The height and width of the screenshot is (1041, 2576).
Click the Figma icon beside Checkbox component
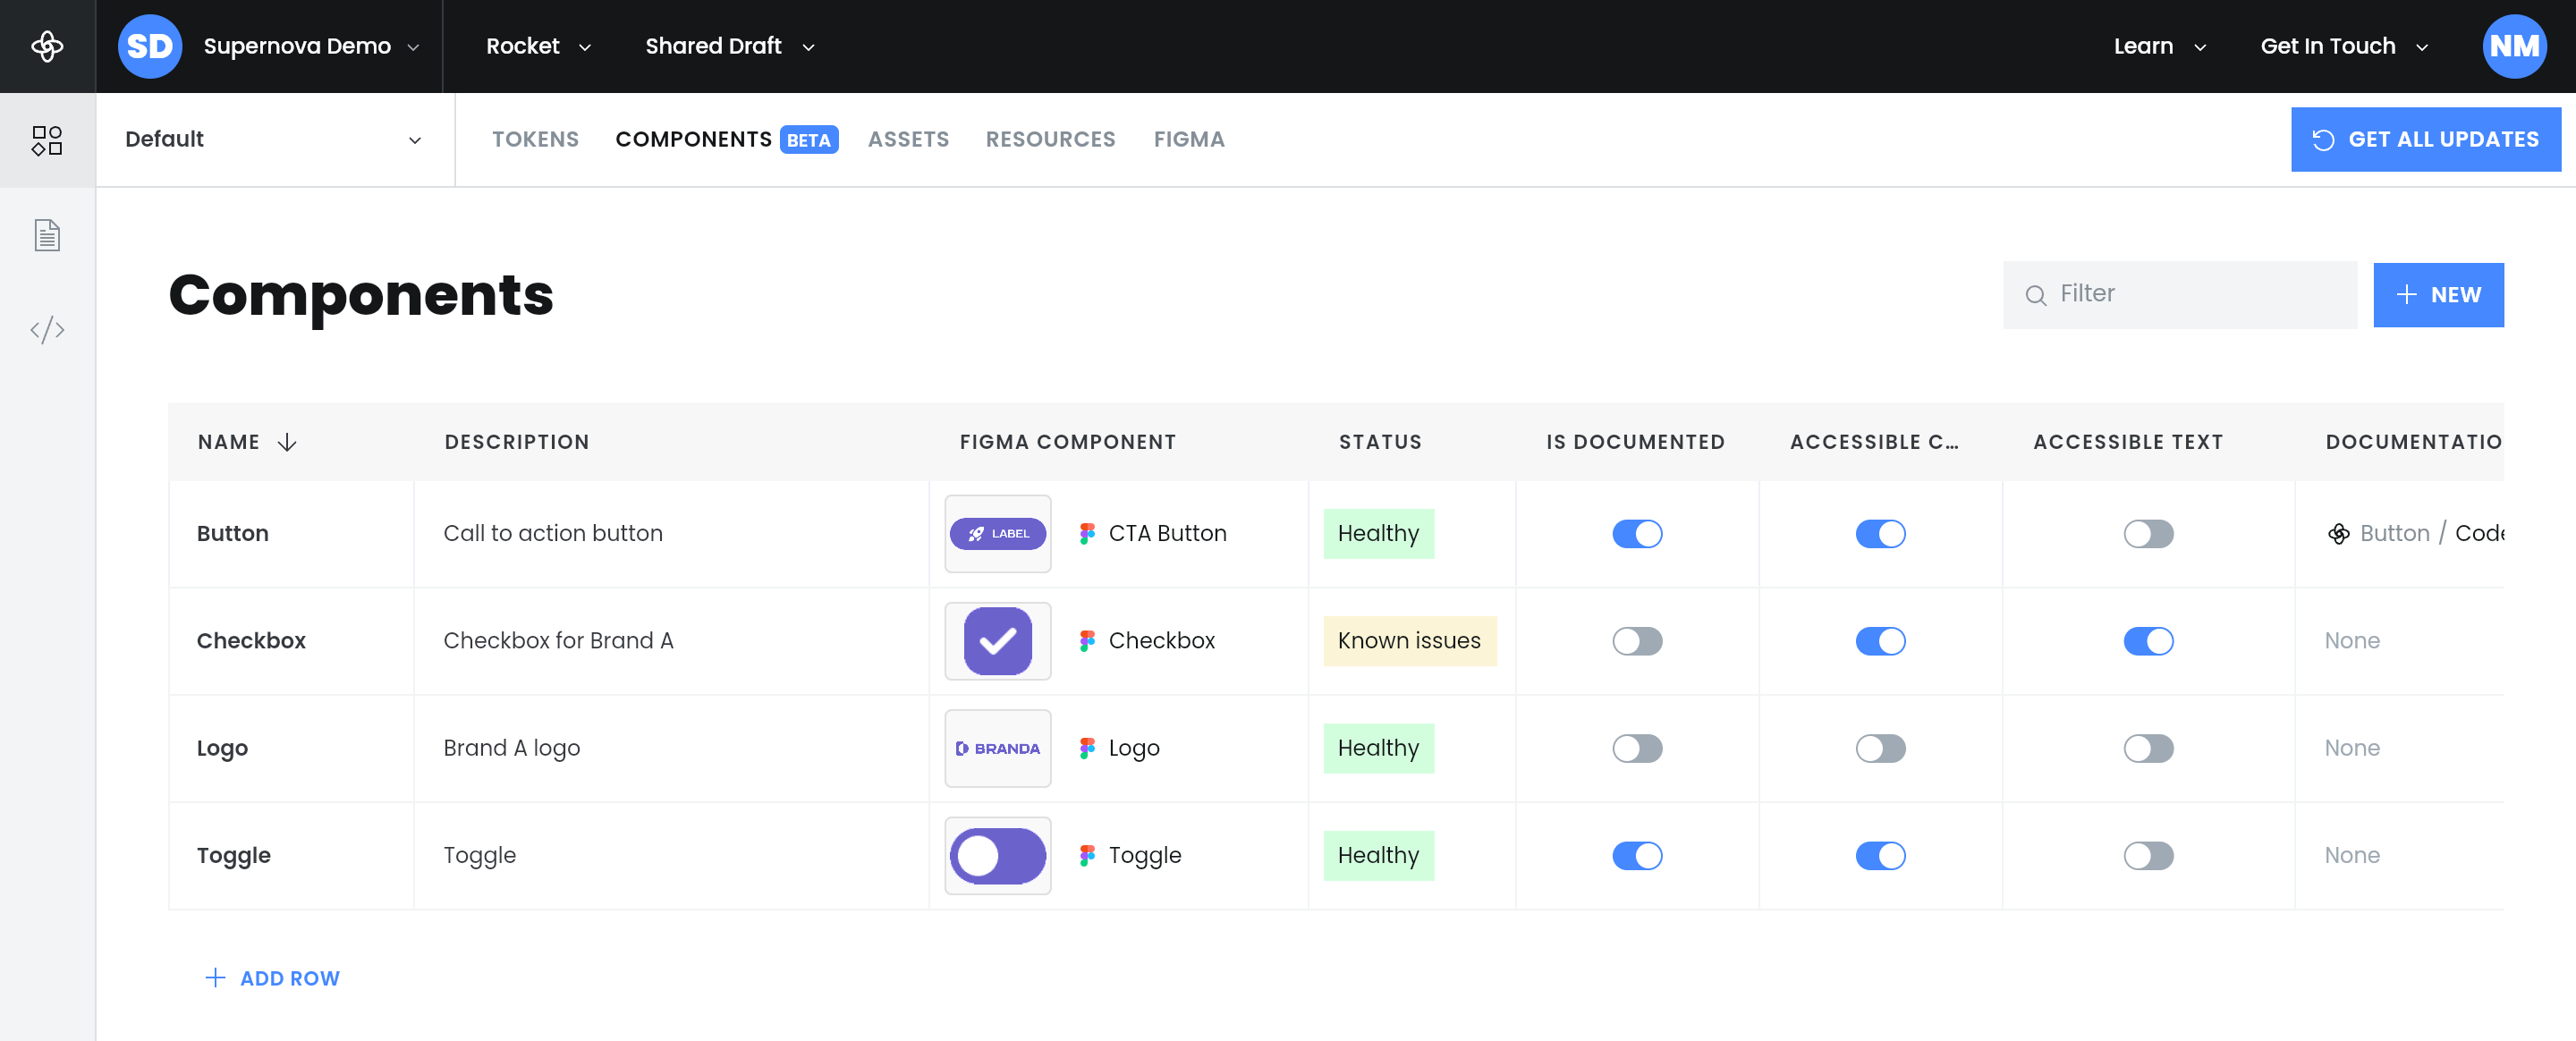click(x=1087, y=641)
